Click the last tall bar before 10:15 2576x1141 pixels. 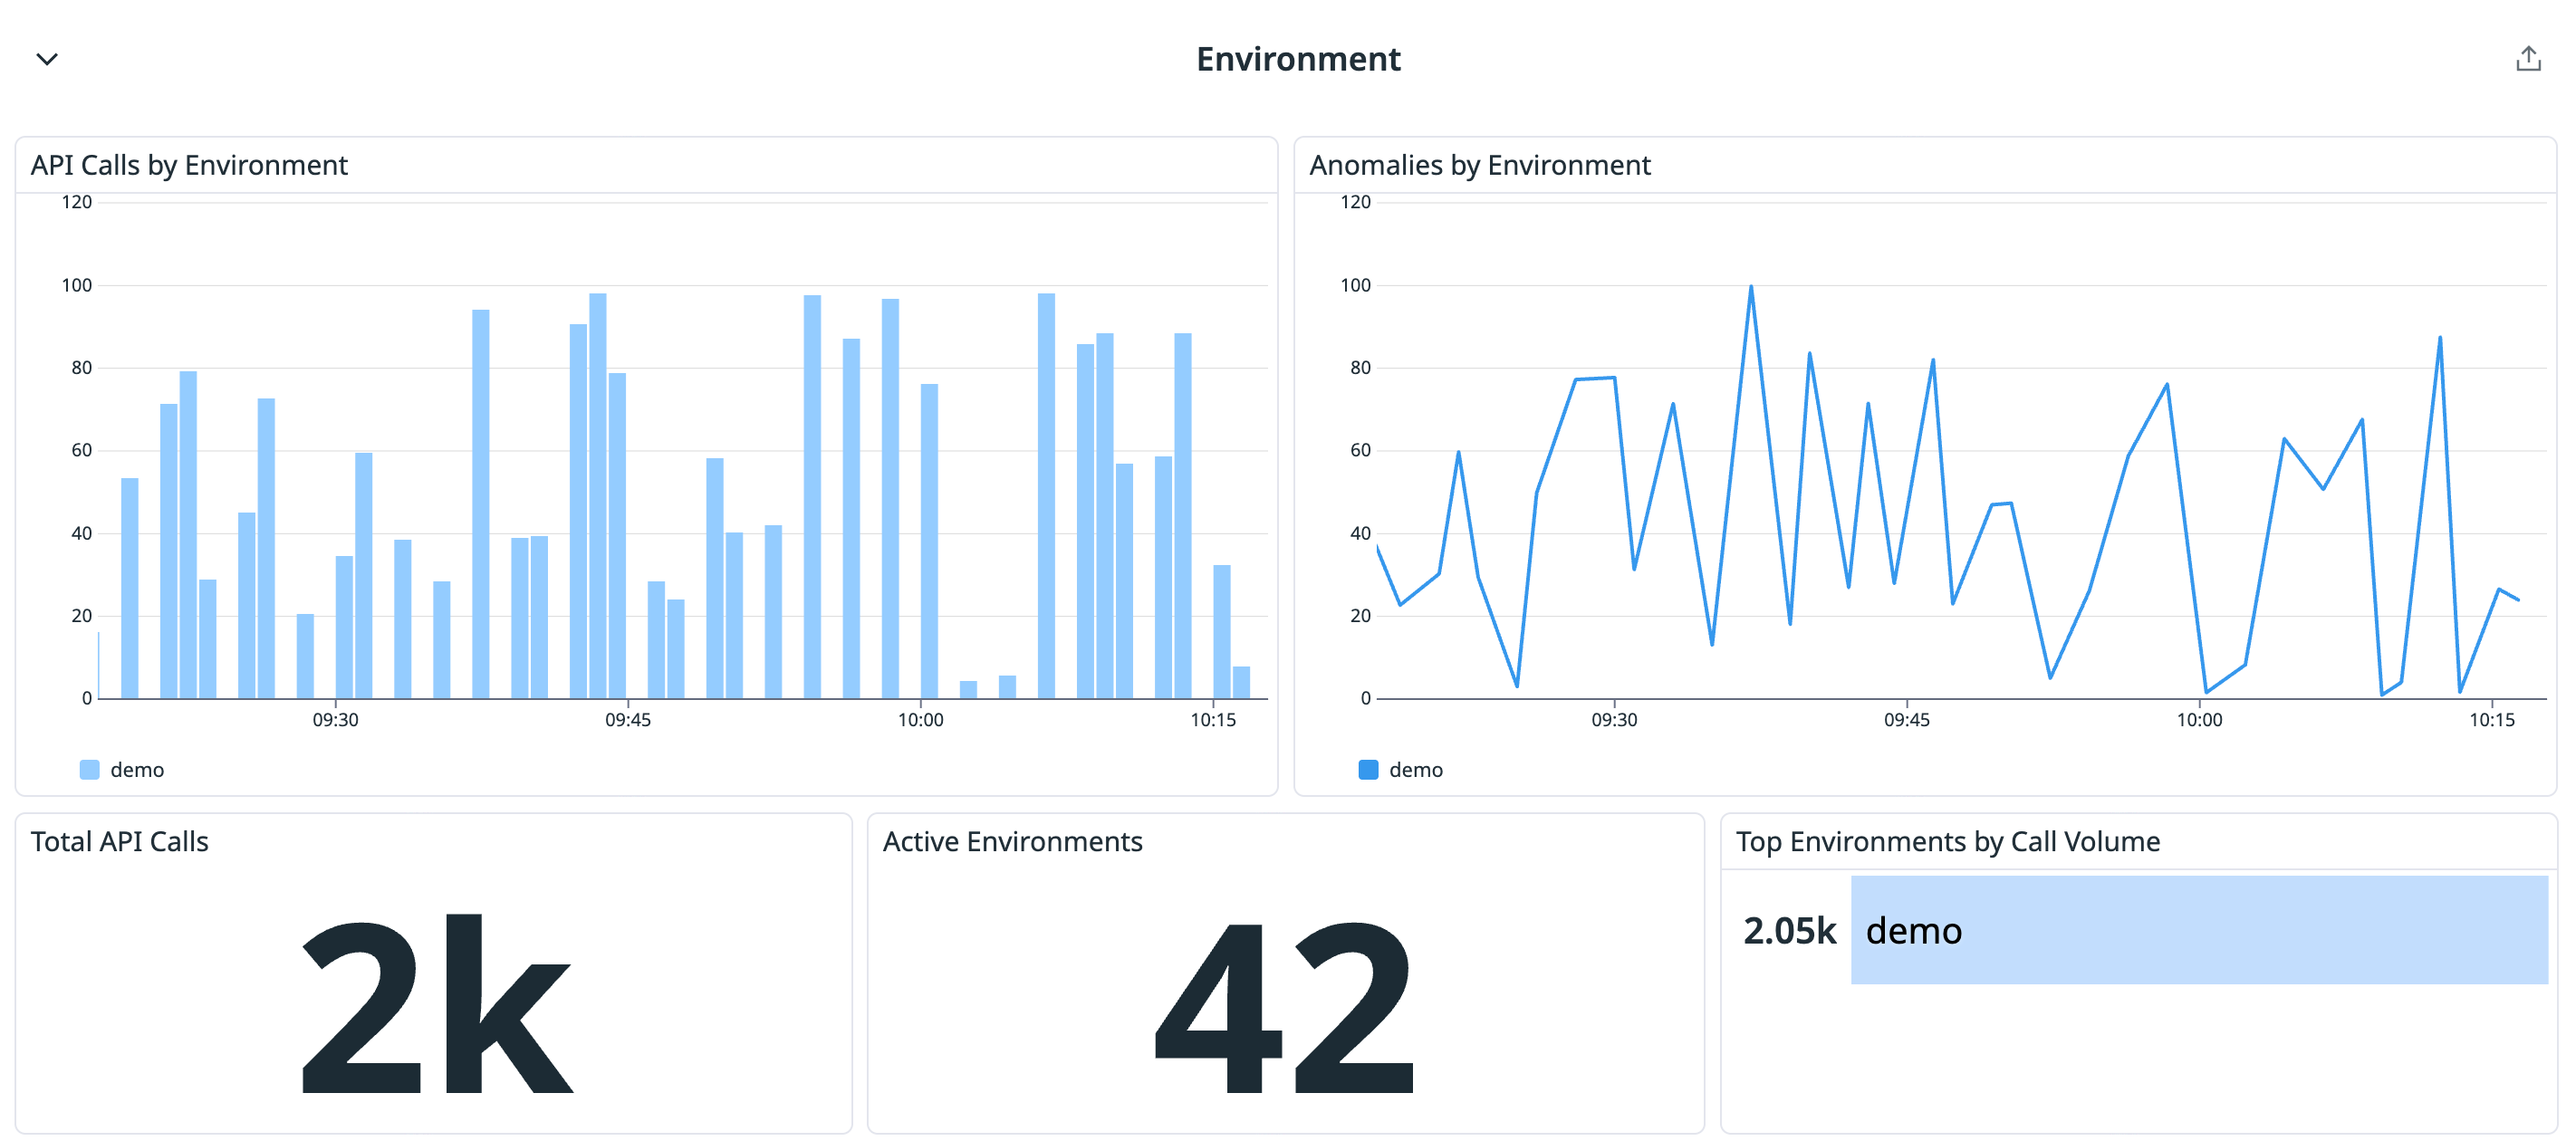click(x=1183, y=515)
